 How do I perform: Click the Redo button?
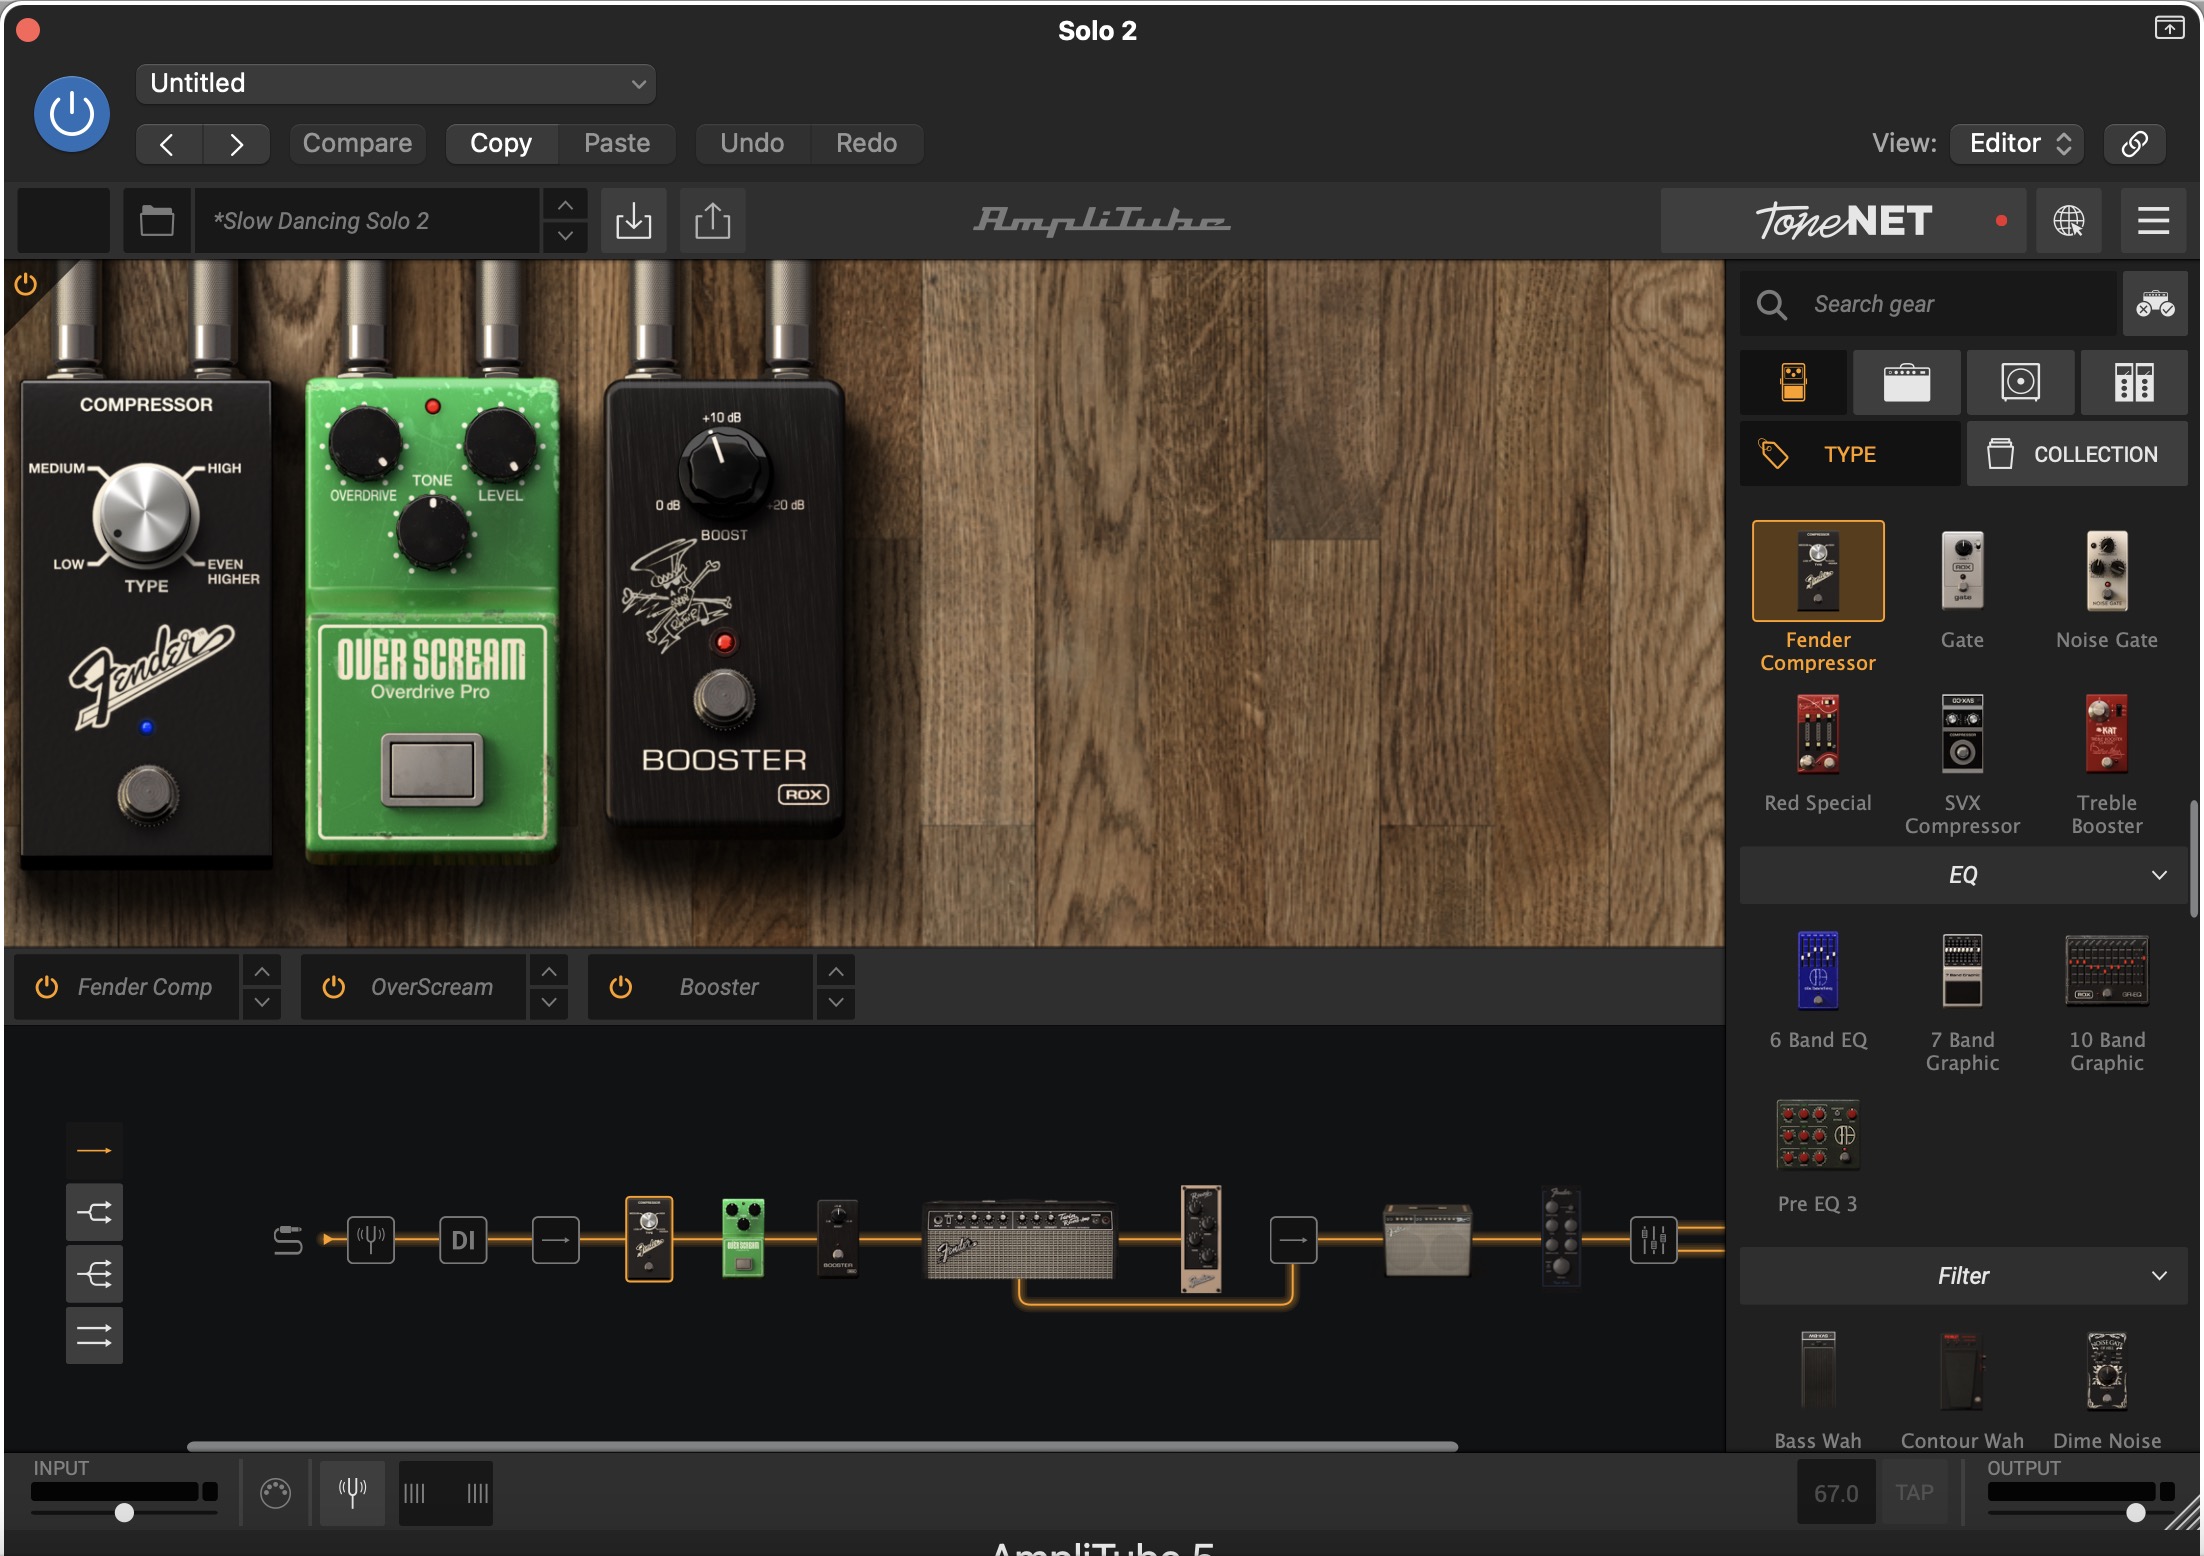tap(866, 144)
